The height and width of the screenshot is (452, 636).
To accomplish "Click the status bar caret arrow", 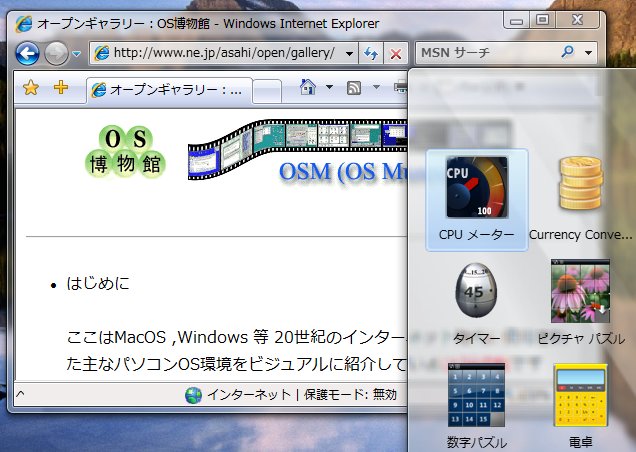I will (x=20, y=394).
